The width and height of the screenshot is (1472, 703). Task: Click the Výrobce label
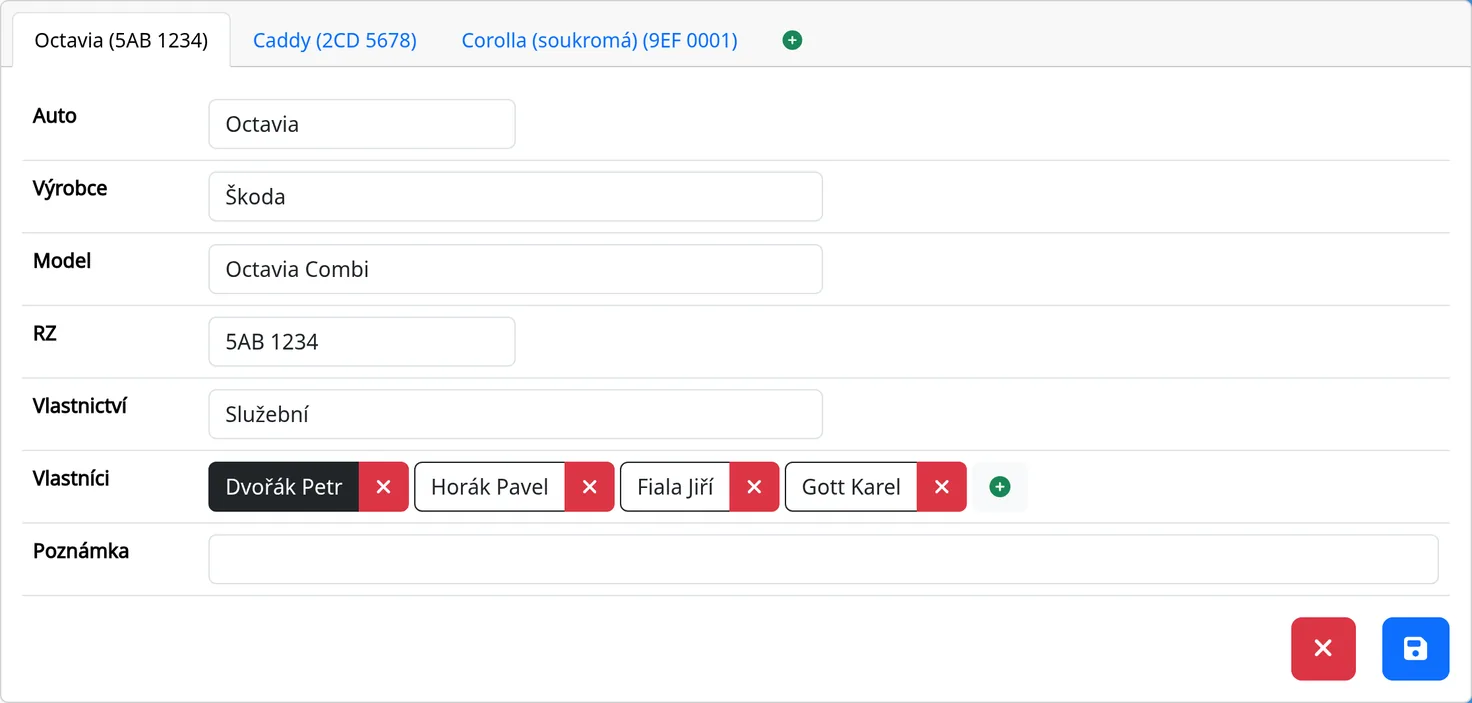(x=70, y=188)
